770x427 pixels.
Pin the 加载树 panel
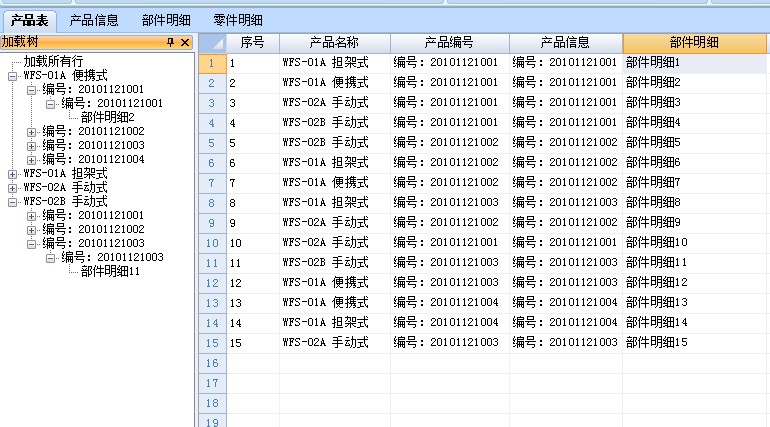point(170,42)
